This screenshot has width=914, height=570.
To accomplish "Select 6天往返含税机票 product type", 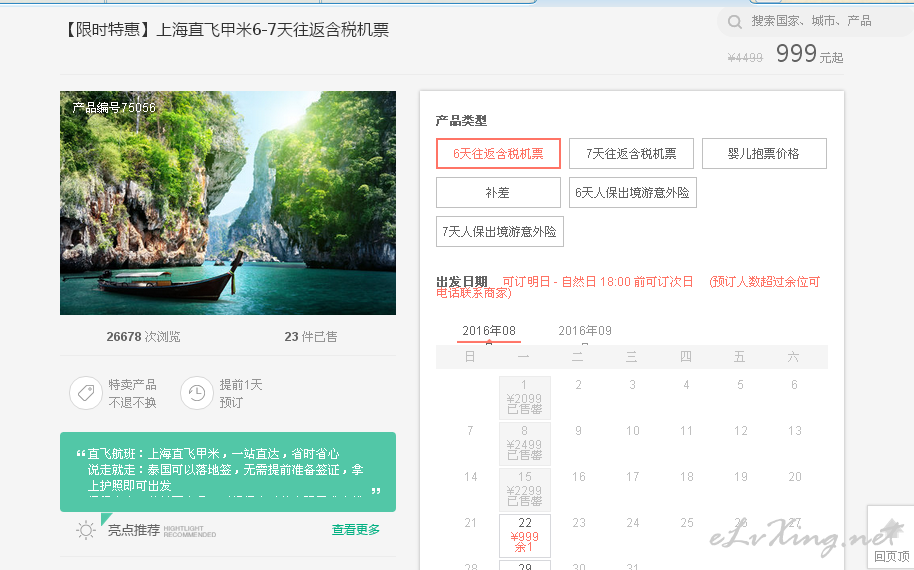I will (498, 153).
